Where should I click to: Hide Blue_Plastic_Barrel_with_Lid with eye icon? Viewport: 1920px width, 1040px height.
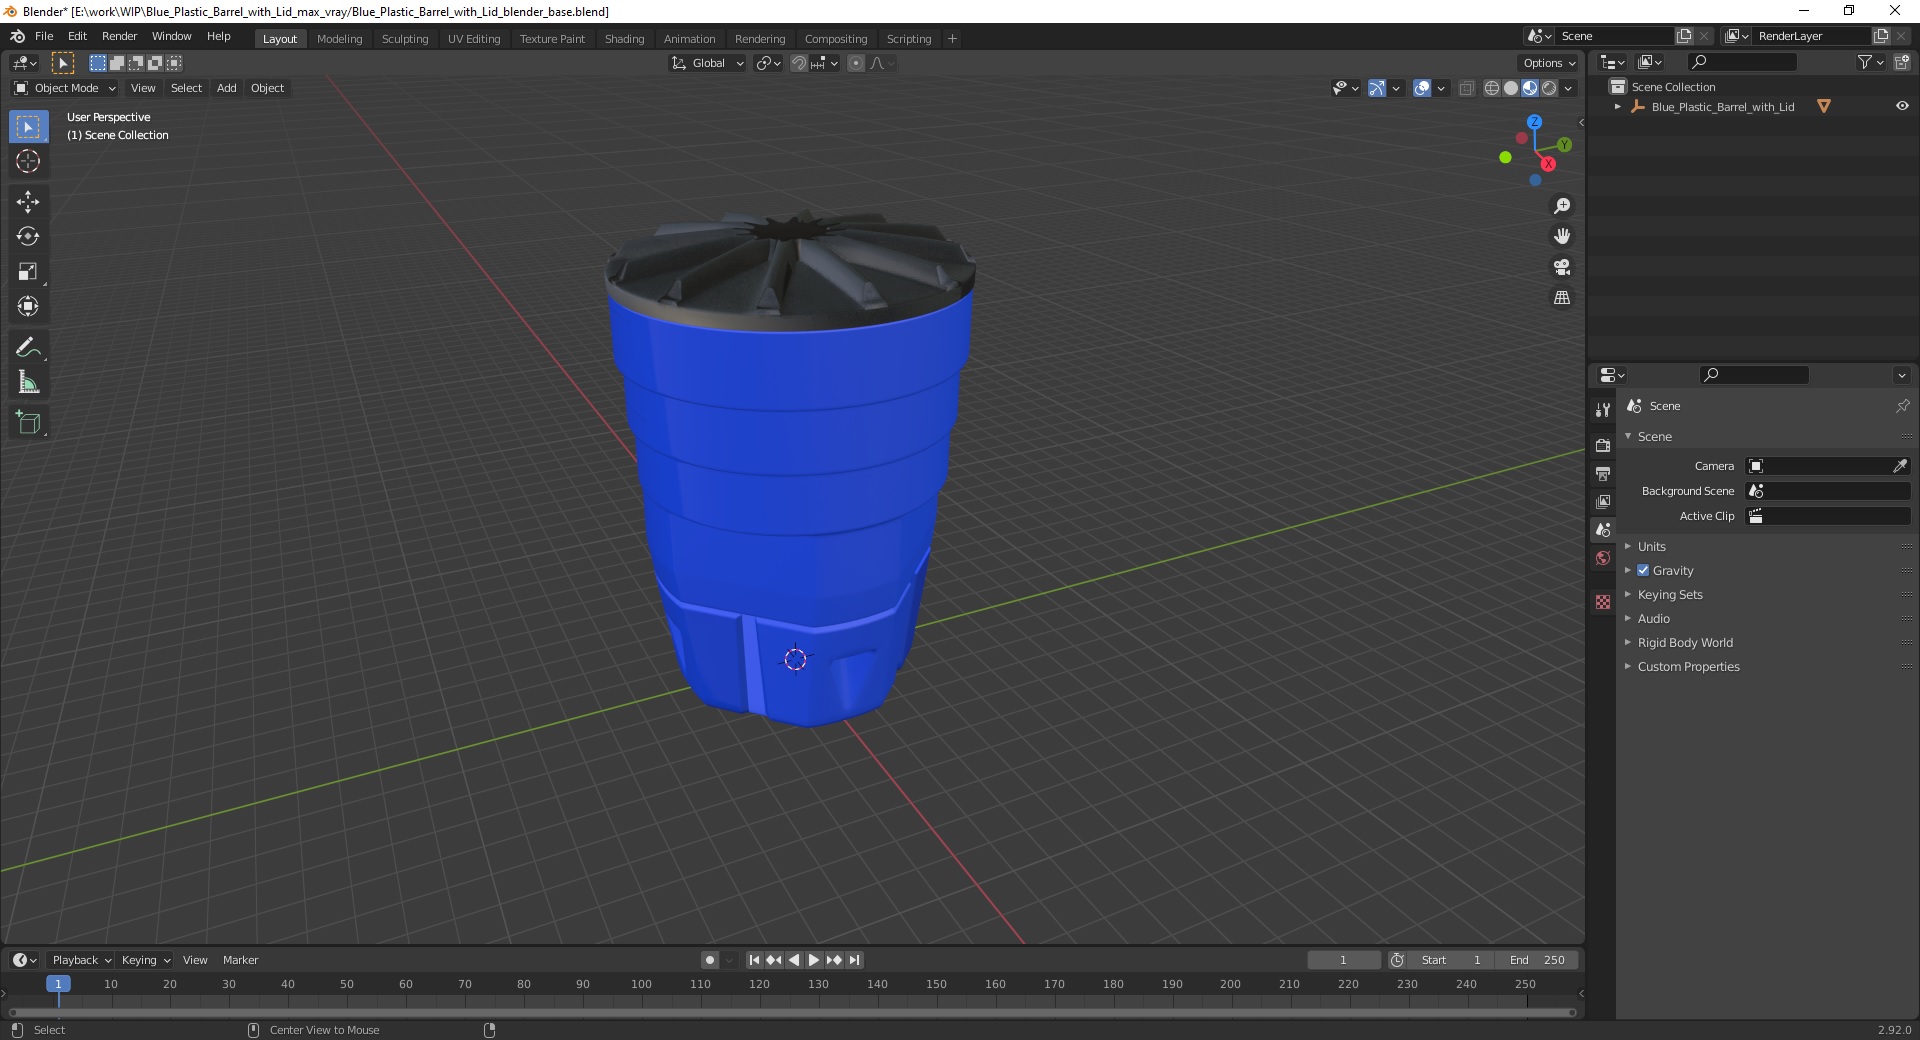click(x=1902, y=106)
